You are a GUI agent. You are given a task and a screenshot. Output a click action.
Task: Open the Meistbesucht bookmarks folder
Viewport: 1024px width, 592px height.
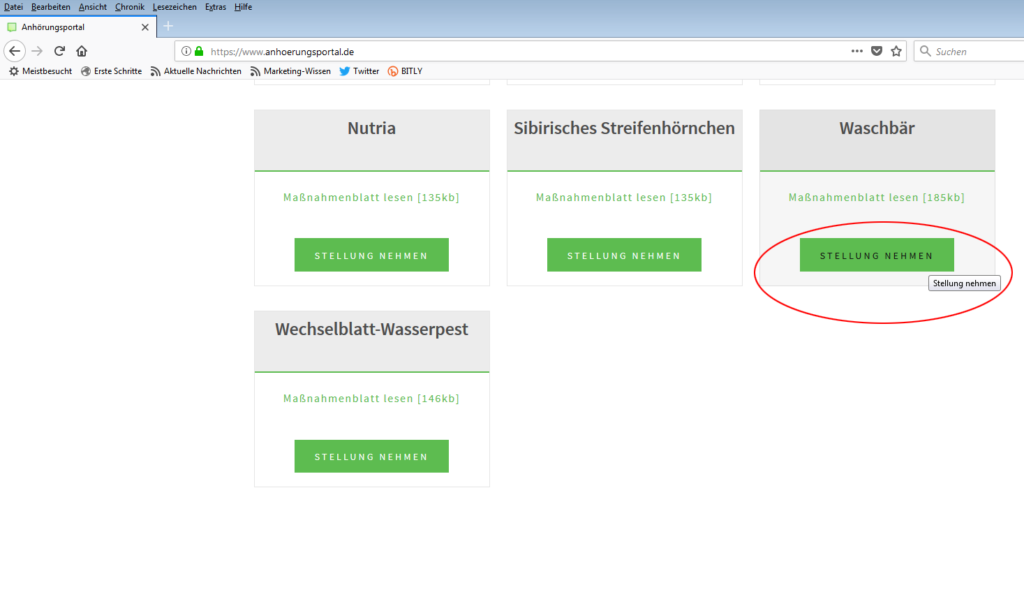pos(40,71)
